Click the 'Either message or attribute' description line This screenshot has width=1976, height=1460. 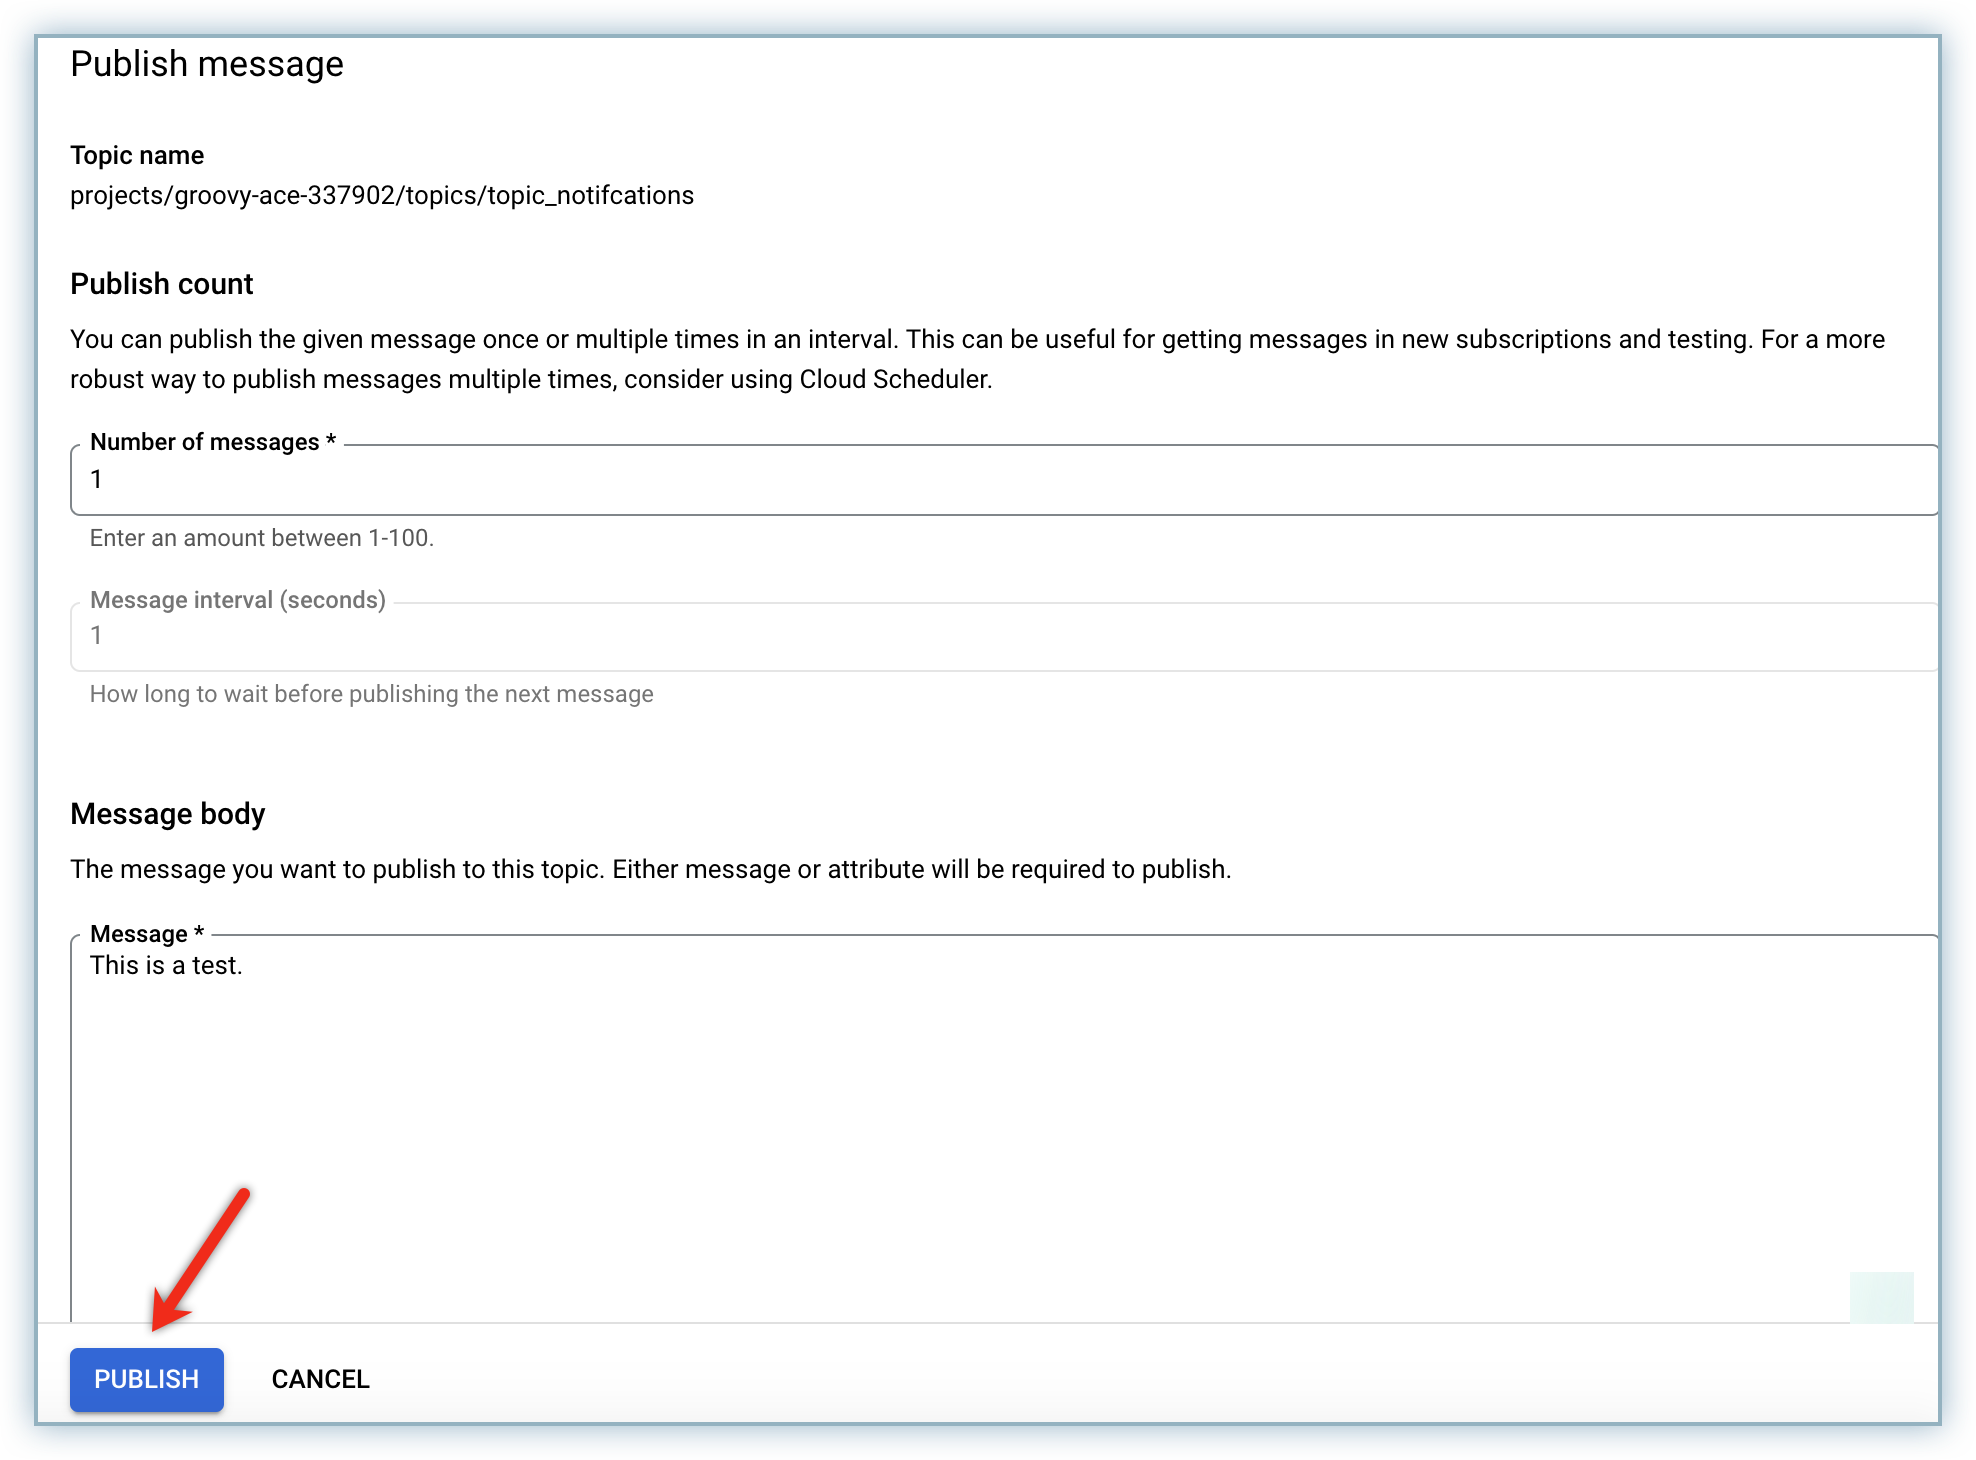(x=650, y=869)
